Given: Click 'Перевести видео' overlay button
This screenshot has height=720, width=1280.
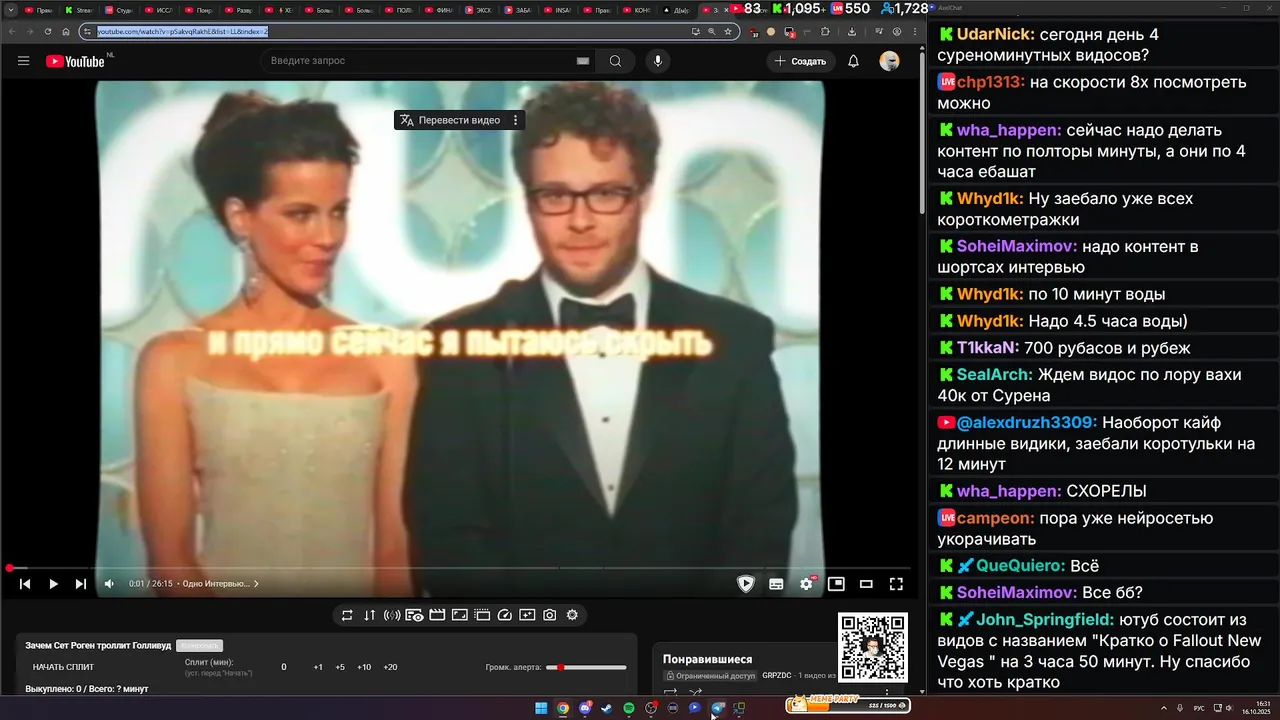Looking at the screenshot, I should coord(450,120).
